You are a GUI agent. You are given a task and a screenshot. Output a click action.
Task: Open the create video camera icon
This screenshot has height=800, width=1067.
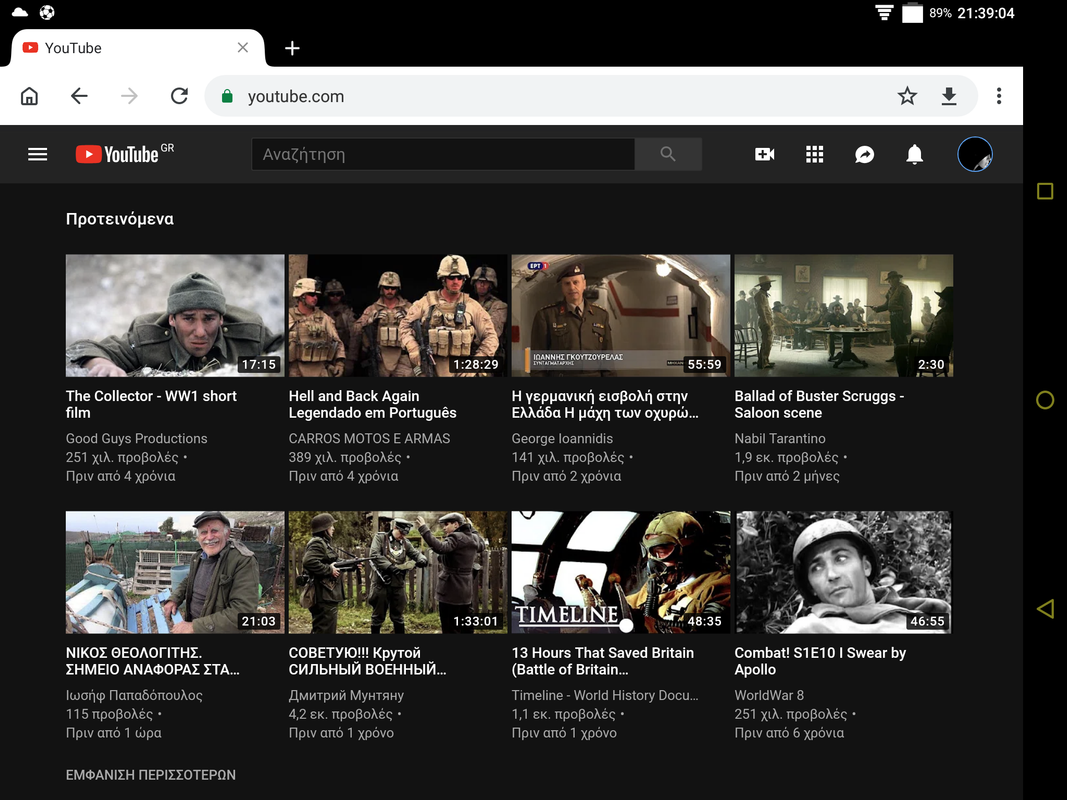[x=765, y=154]
